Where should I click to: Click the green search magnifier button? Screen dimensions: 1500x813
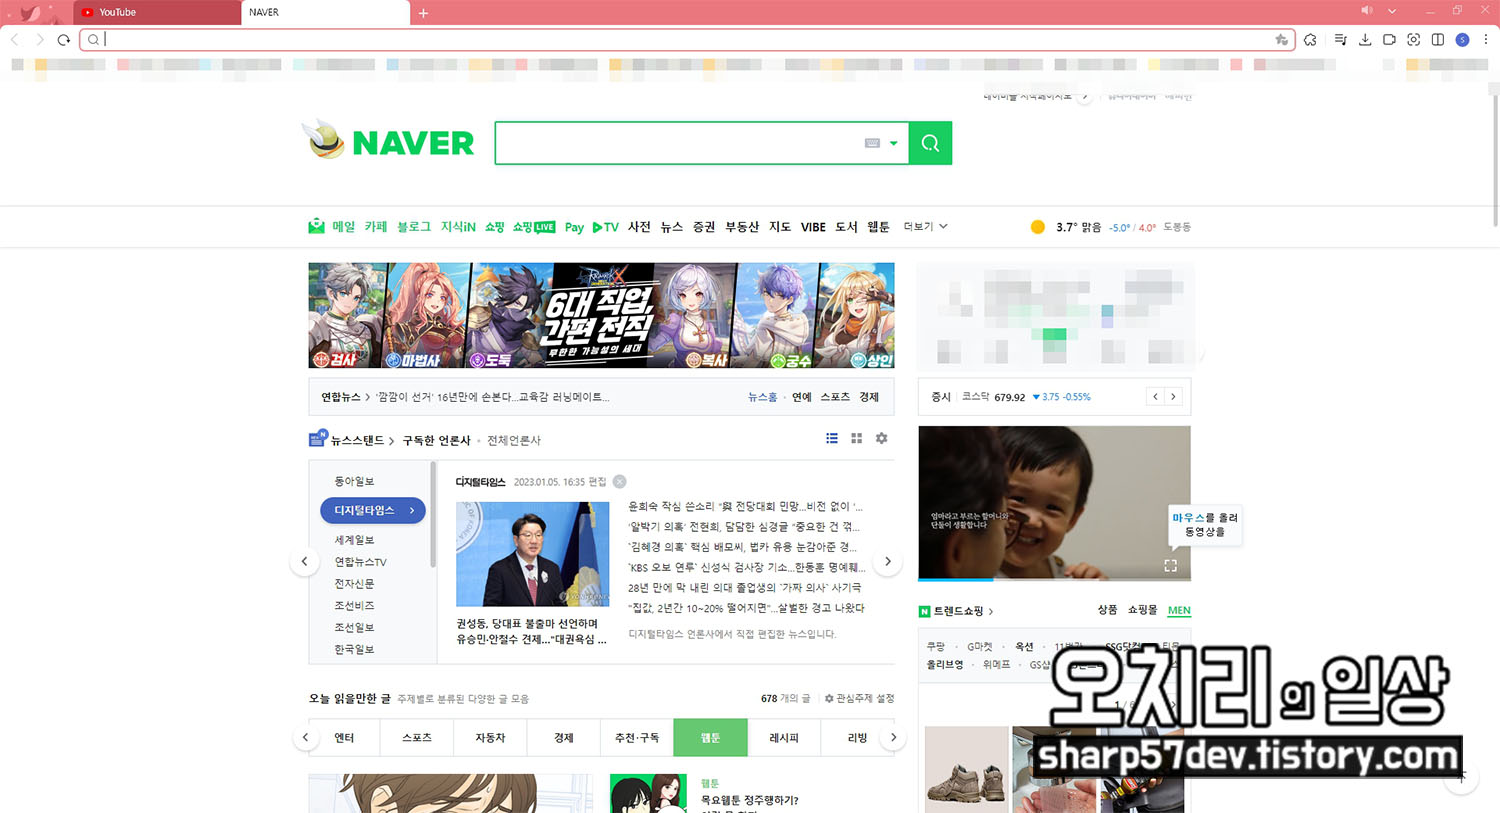point(930,143)
